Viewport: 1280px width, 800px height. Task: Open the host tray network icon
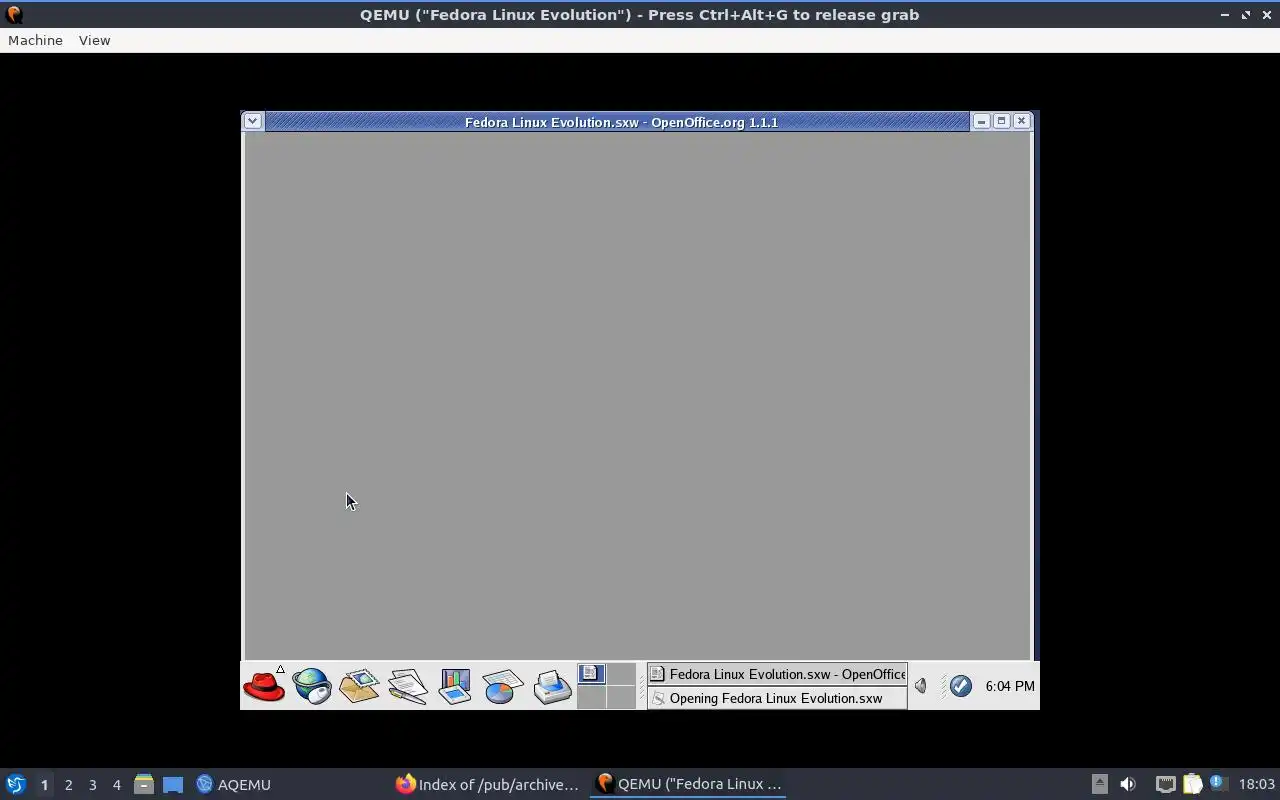(x=1165, y=784)
